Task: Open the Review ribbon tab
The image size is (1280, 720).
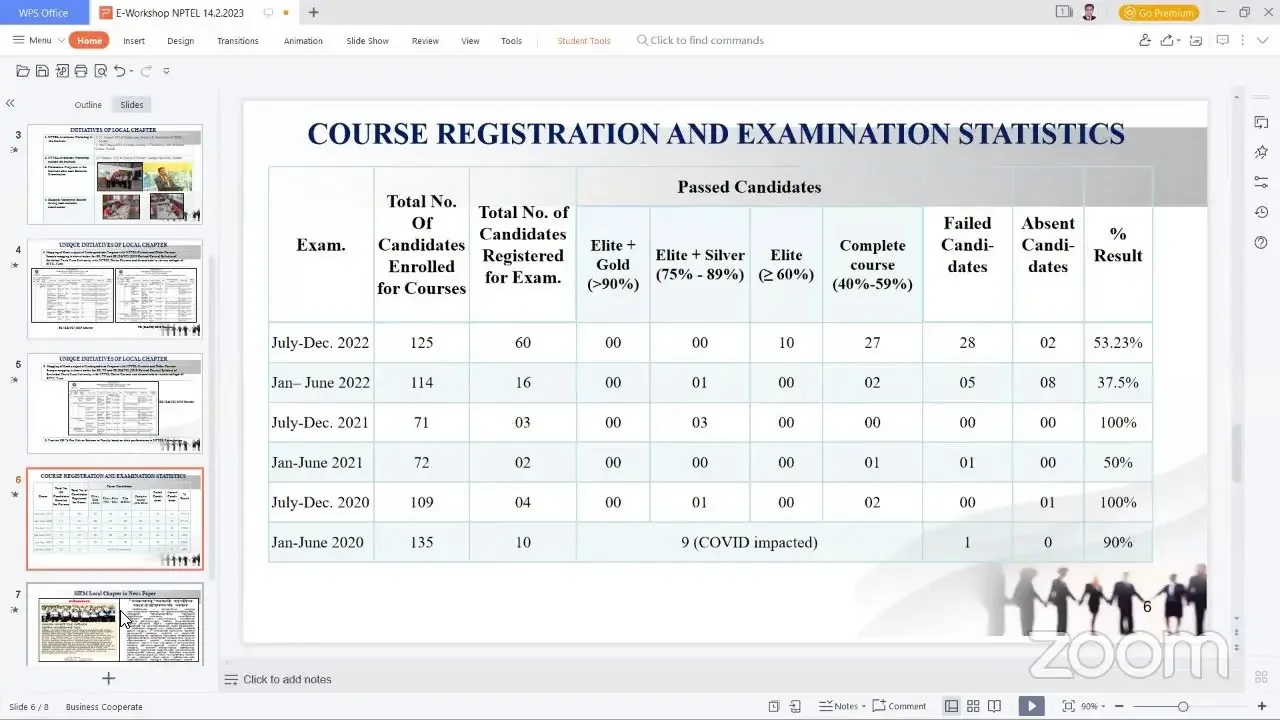Action: click(425, 41)
